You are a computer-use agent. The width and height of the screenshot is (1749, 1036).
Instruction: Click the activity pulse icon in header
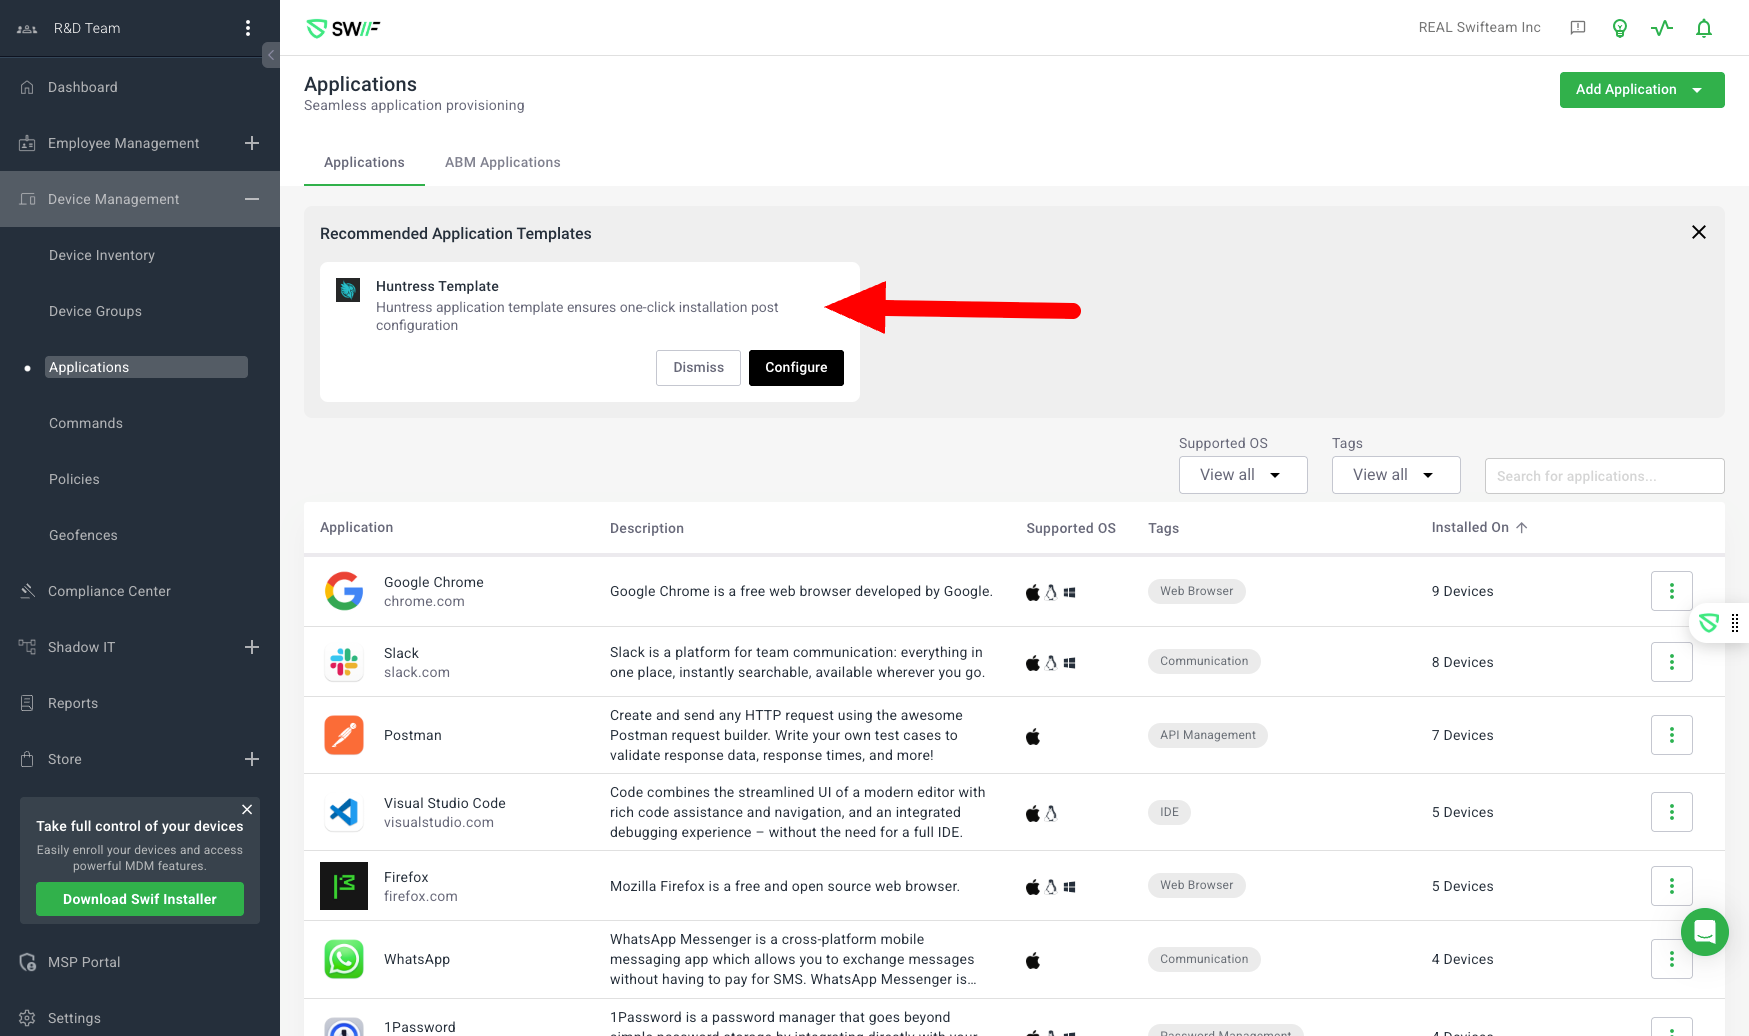coord(1662,28)
